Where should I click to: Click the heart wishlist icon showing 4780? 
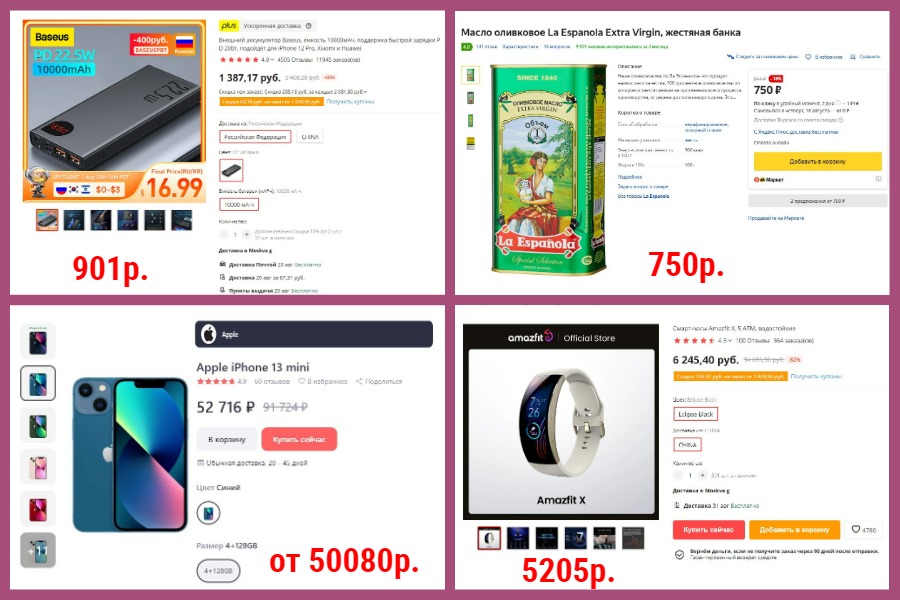856,529
